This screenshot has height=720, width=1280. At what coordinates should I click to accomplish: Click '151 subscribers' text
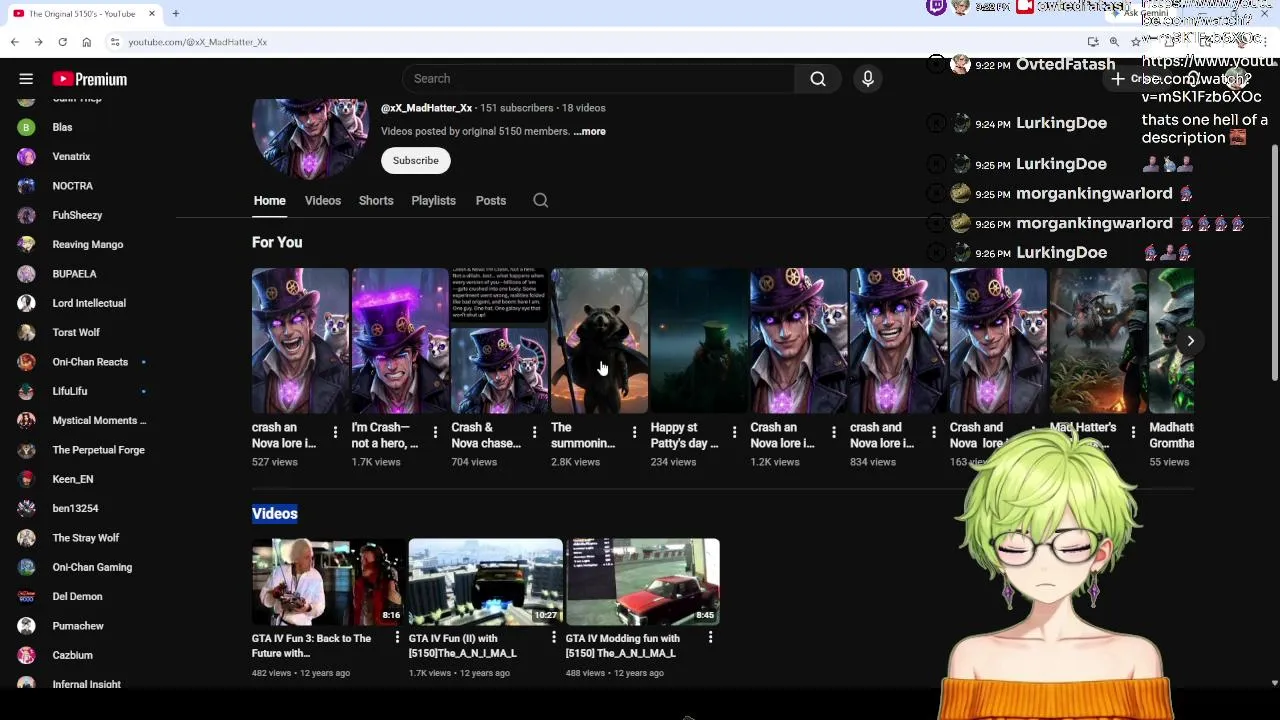(x=516, y=108)
